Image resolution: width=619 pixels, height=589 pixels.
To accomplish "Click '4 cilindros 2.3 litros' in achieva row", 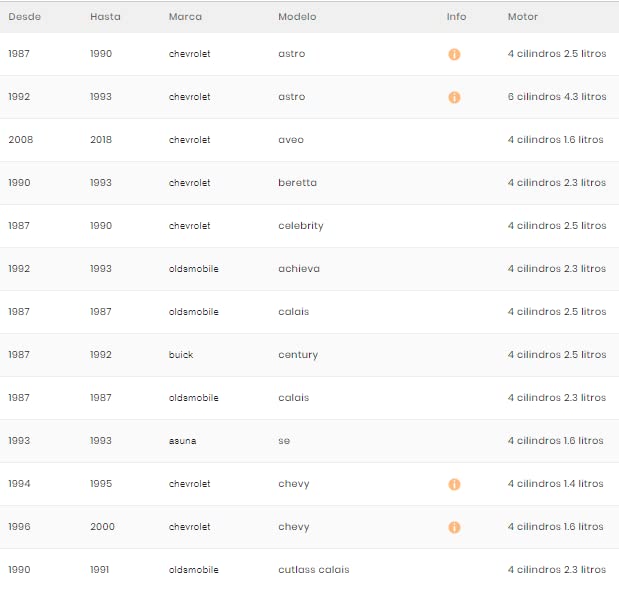I will coord(557,269).
